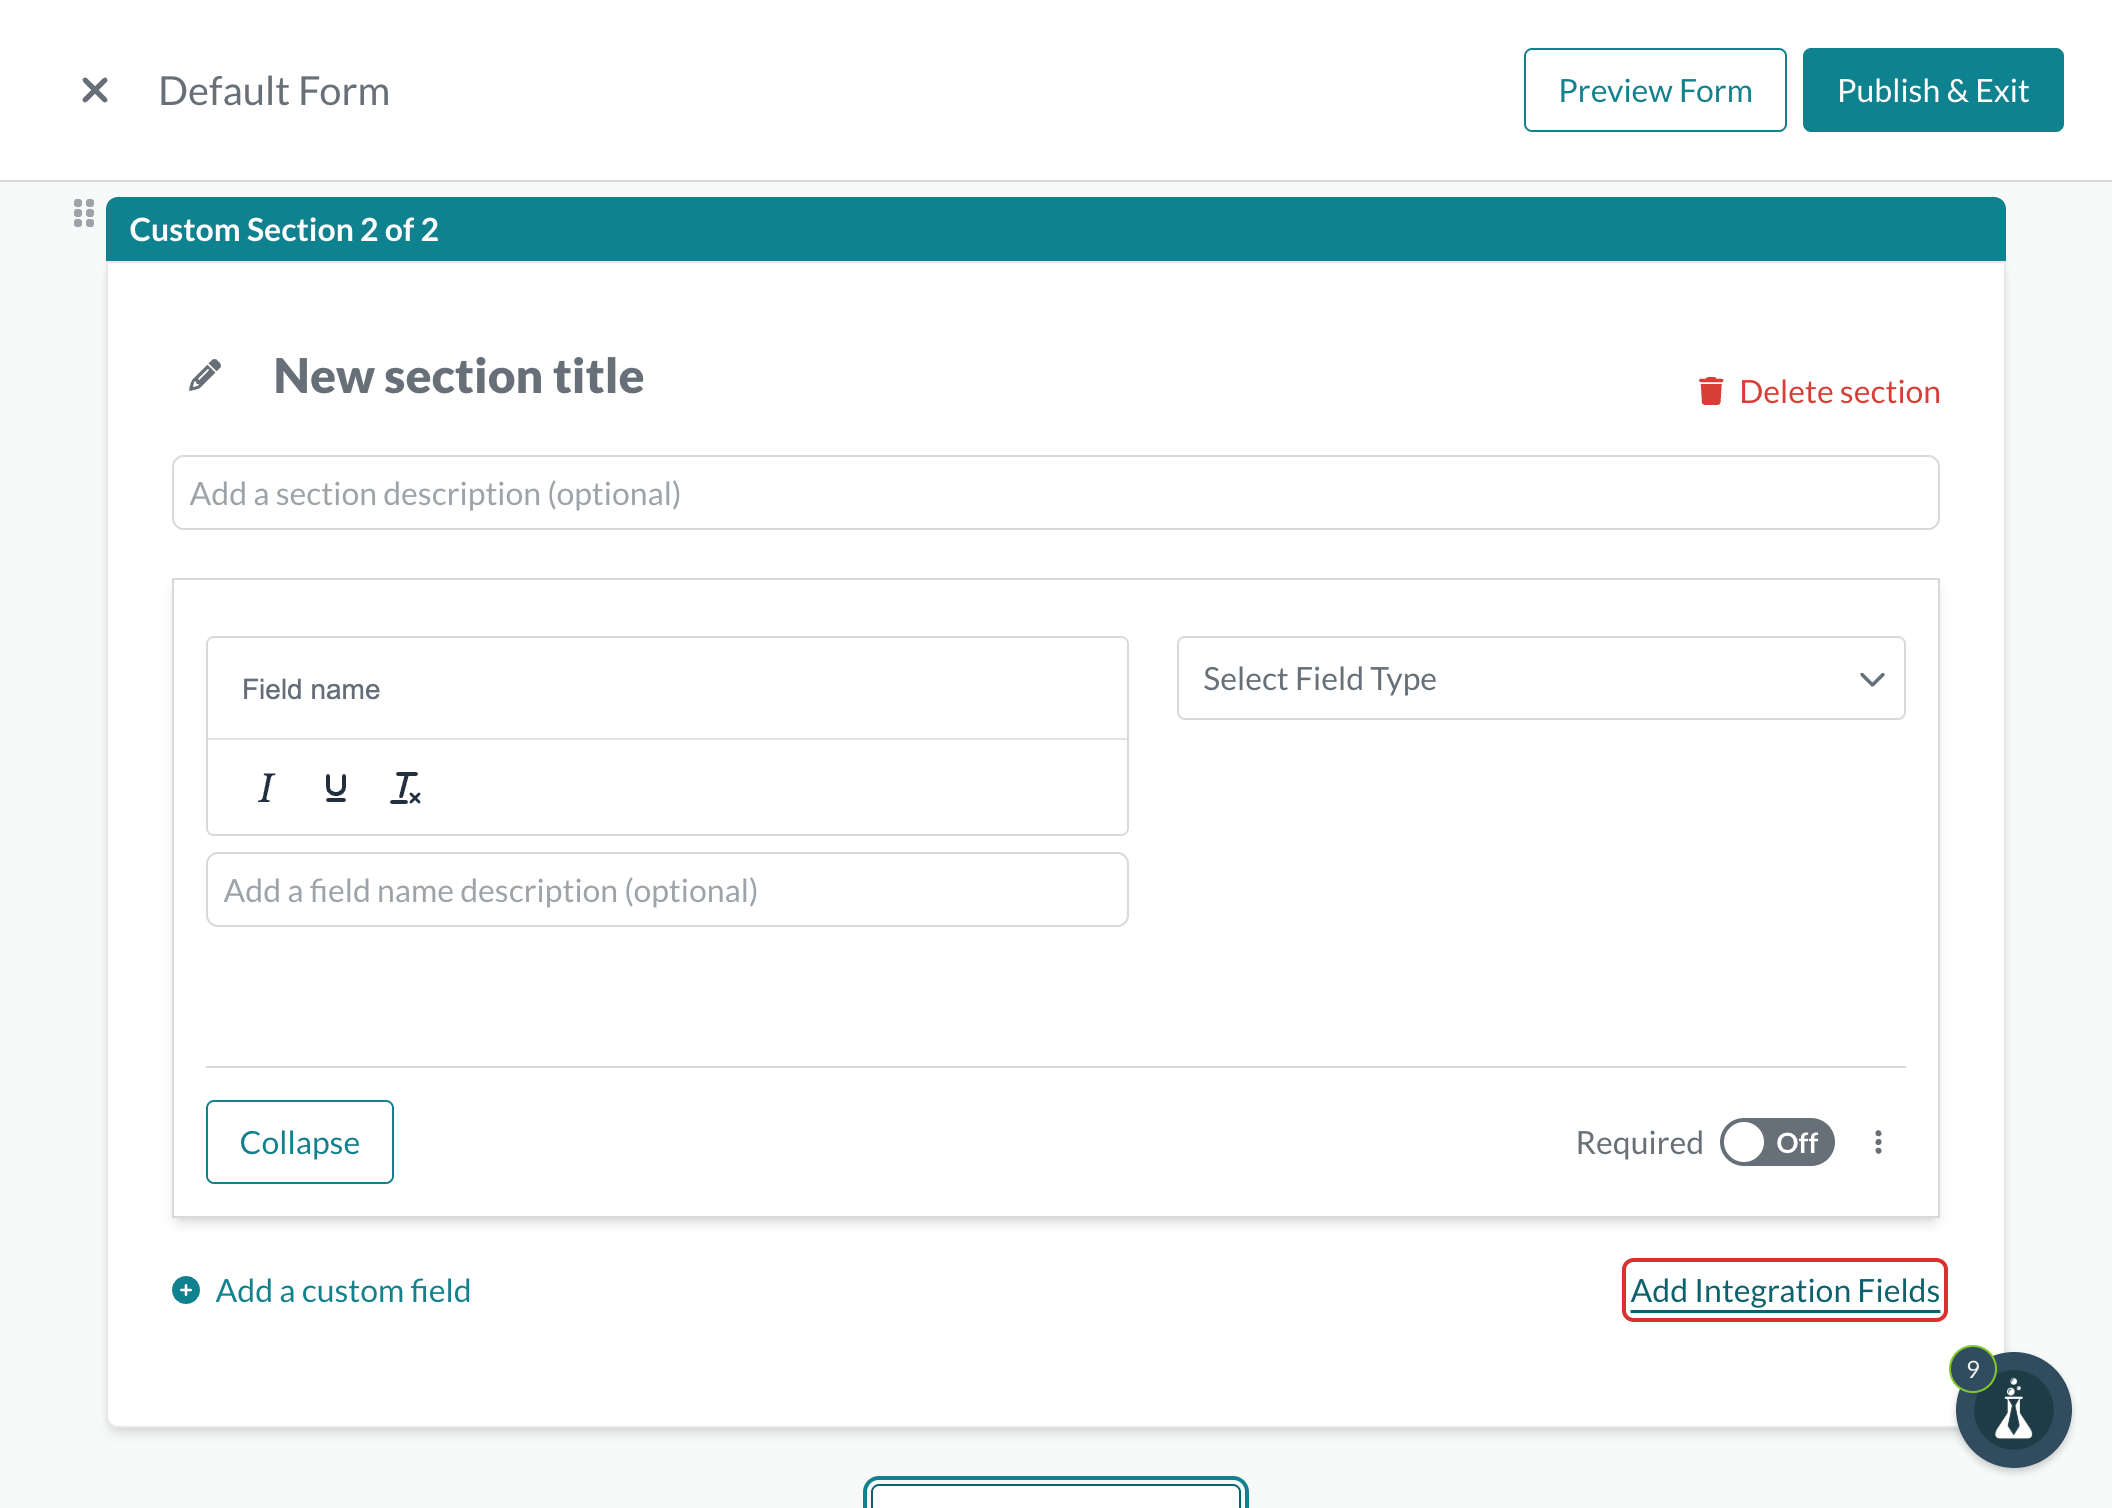Viewport: 2112px width, 1508px height.
Task: Open the Select Field Type dropdown
Action: tap(1541, 678)
